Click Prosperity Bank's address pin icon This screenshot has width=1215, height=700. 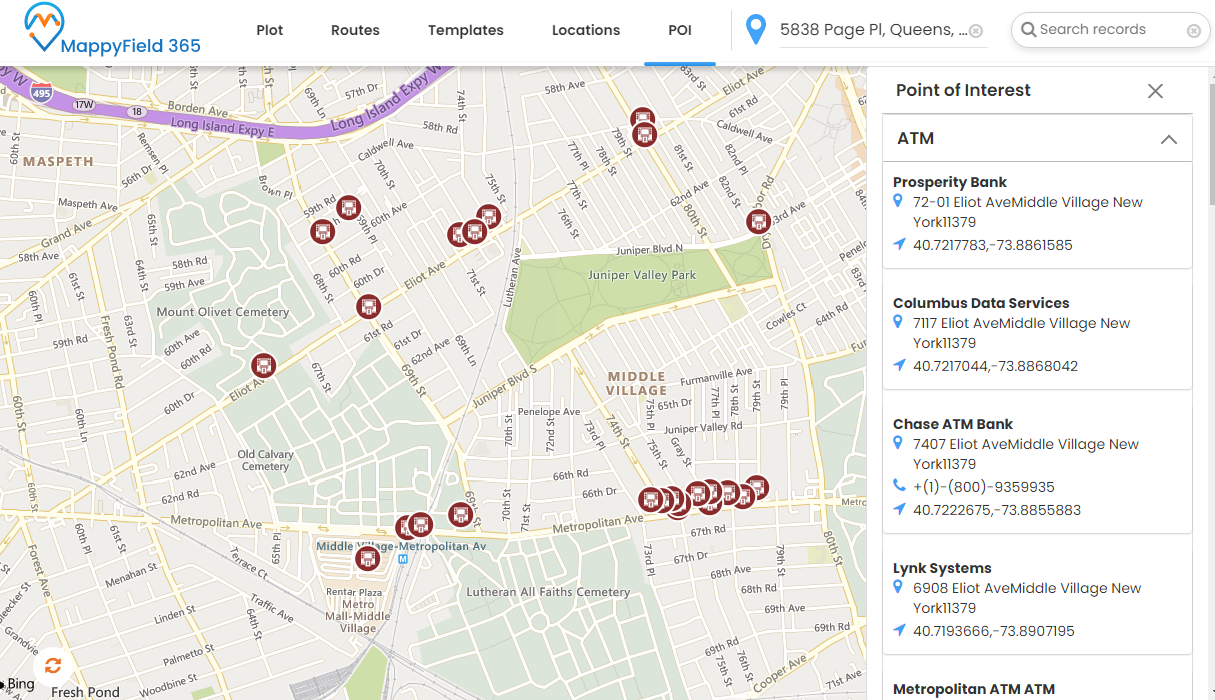coord(898,201)
